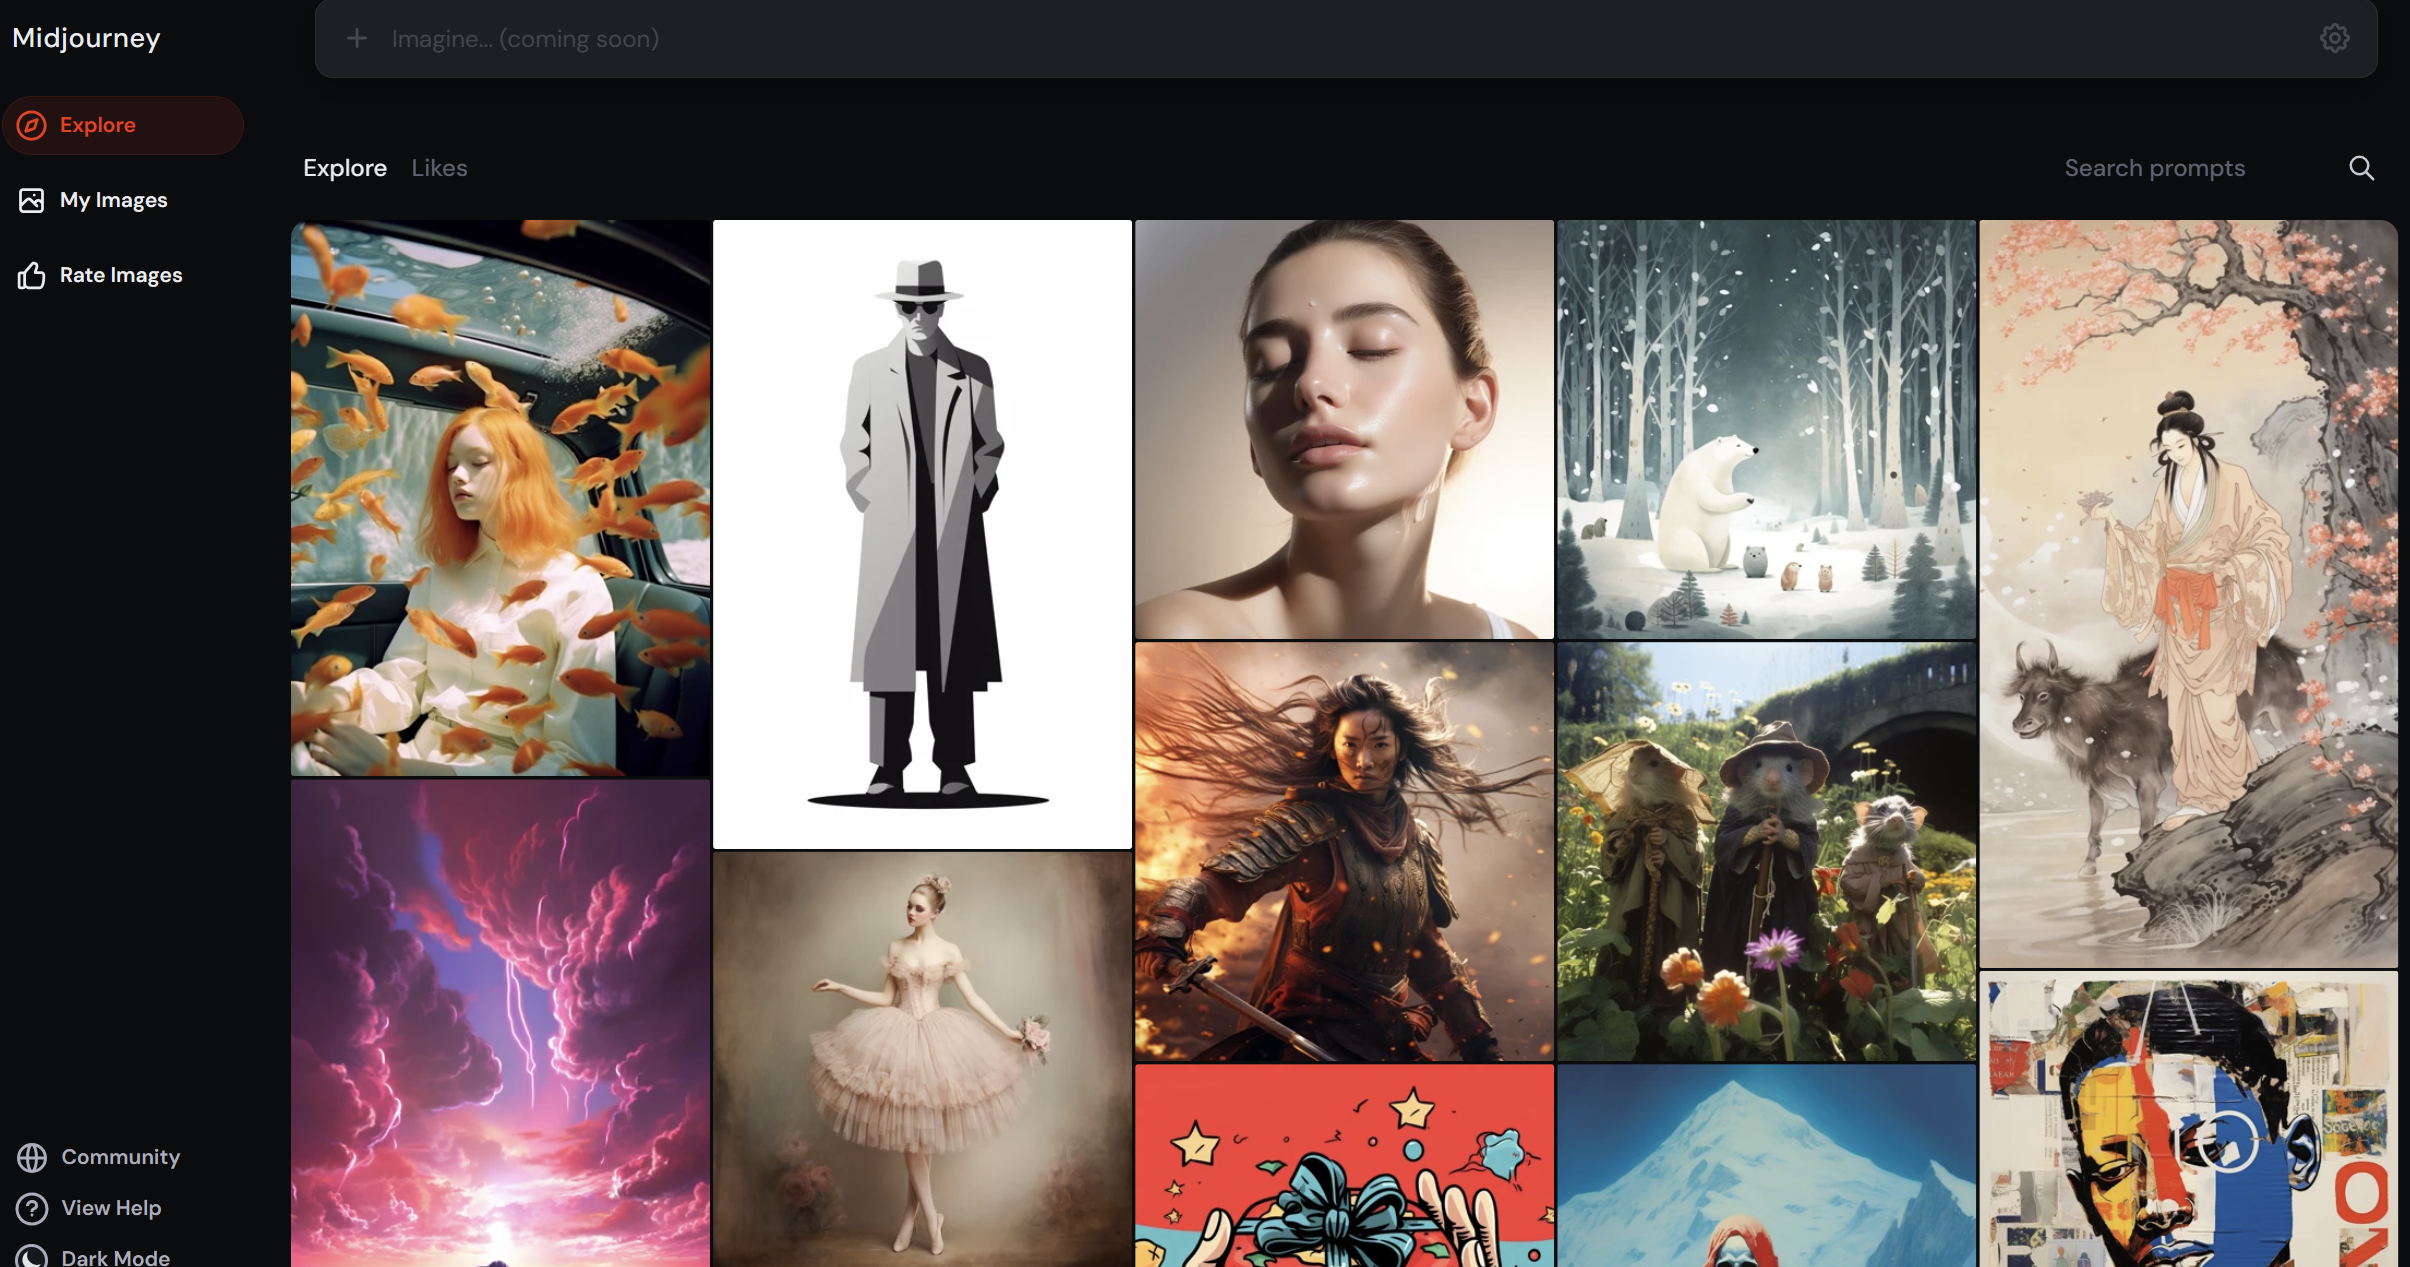The height and width of the screenshot is (1267, 2410).
Task: Switch to Explore tab
Action: point(343,167)
